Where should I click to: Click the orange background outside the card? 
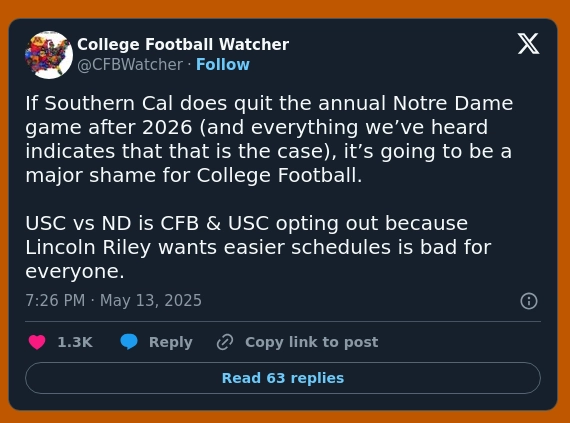(x=285, y=8)
